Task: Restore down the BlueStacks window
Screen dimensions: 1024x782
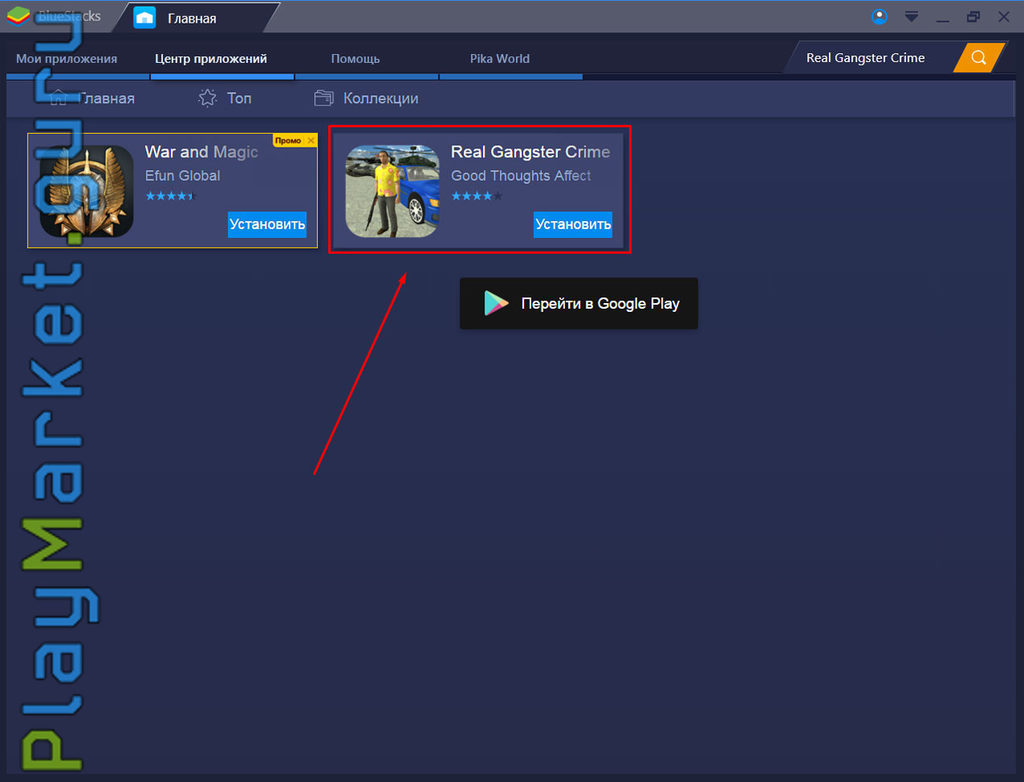Action: click(973, 17)
